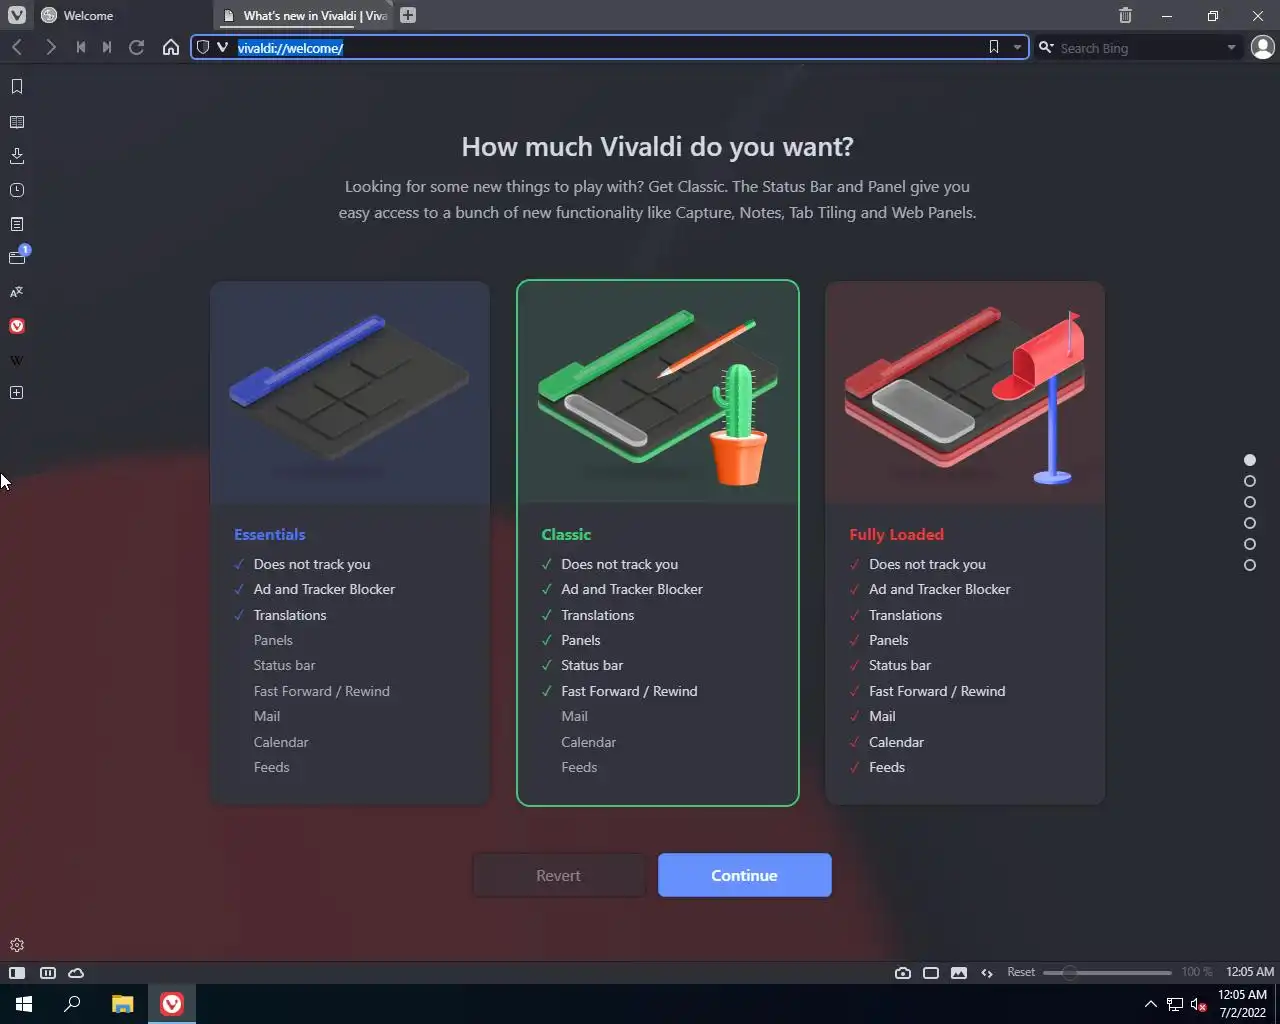Open tab tiling options in status bar
This screenshot has width=1280, height=1024.
pyautogui.click(x=47, y=973)
